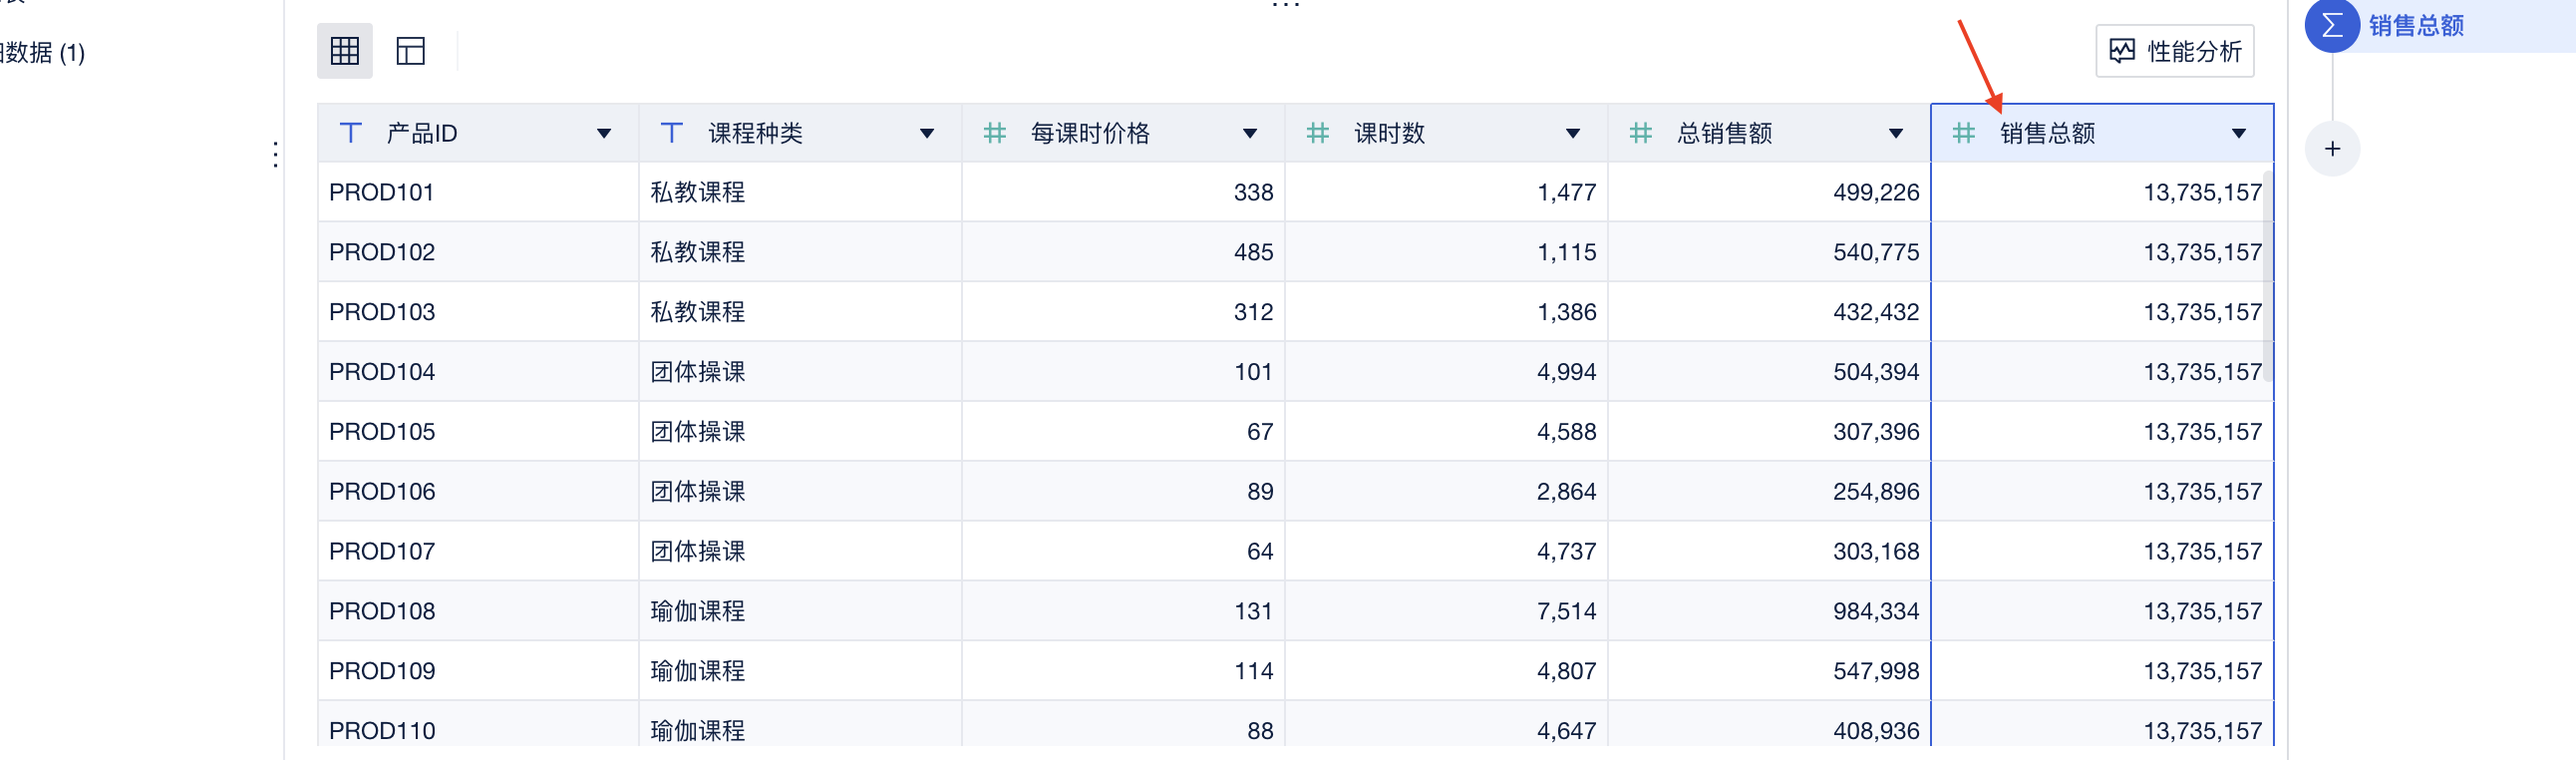The height and width of the screenshot is (760, 2576).
Task: Click number type icon of 总销售额 column
Action: [x=1640, y=133]
